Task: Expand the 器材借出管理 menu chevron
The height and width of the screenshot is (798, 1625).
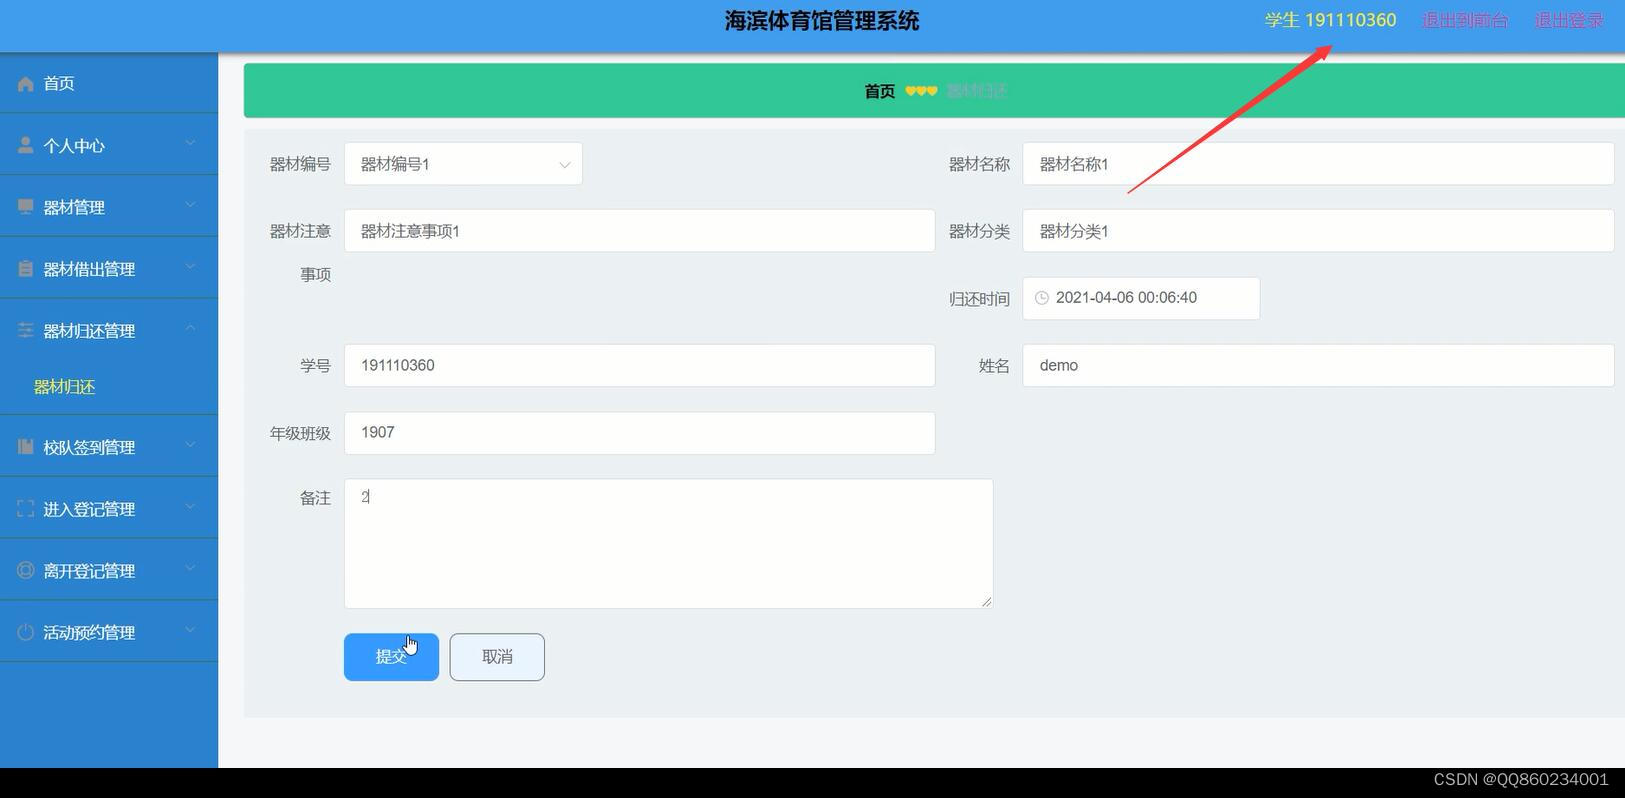Action: [190, 268]
